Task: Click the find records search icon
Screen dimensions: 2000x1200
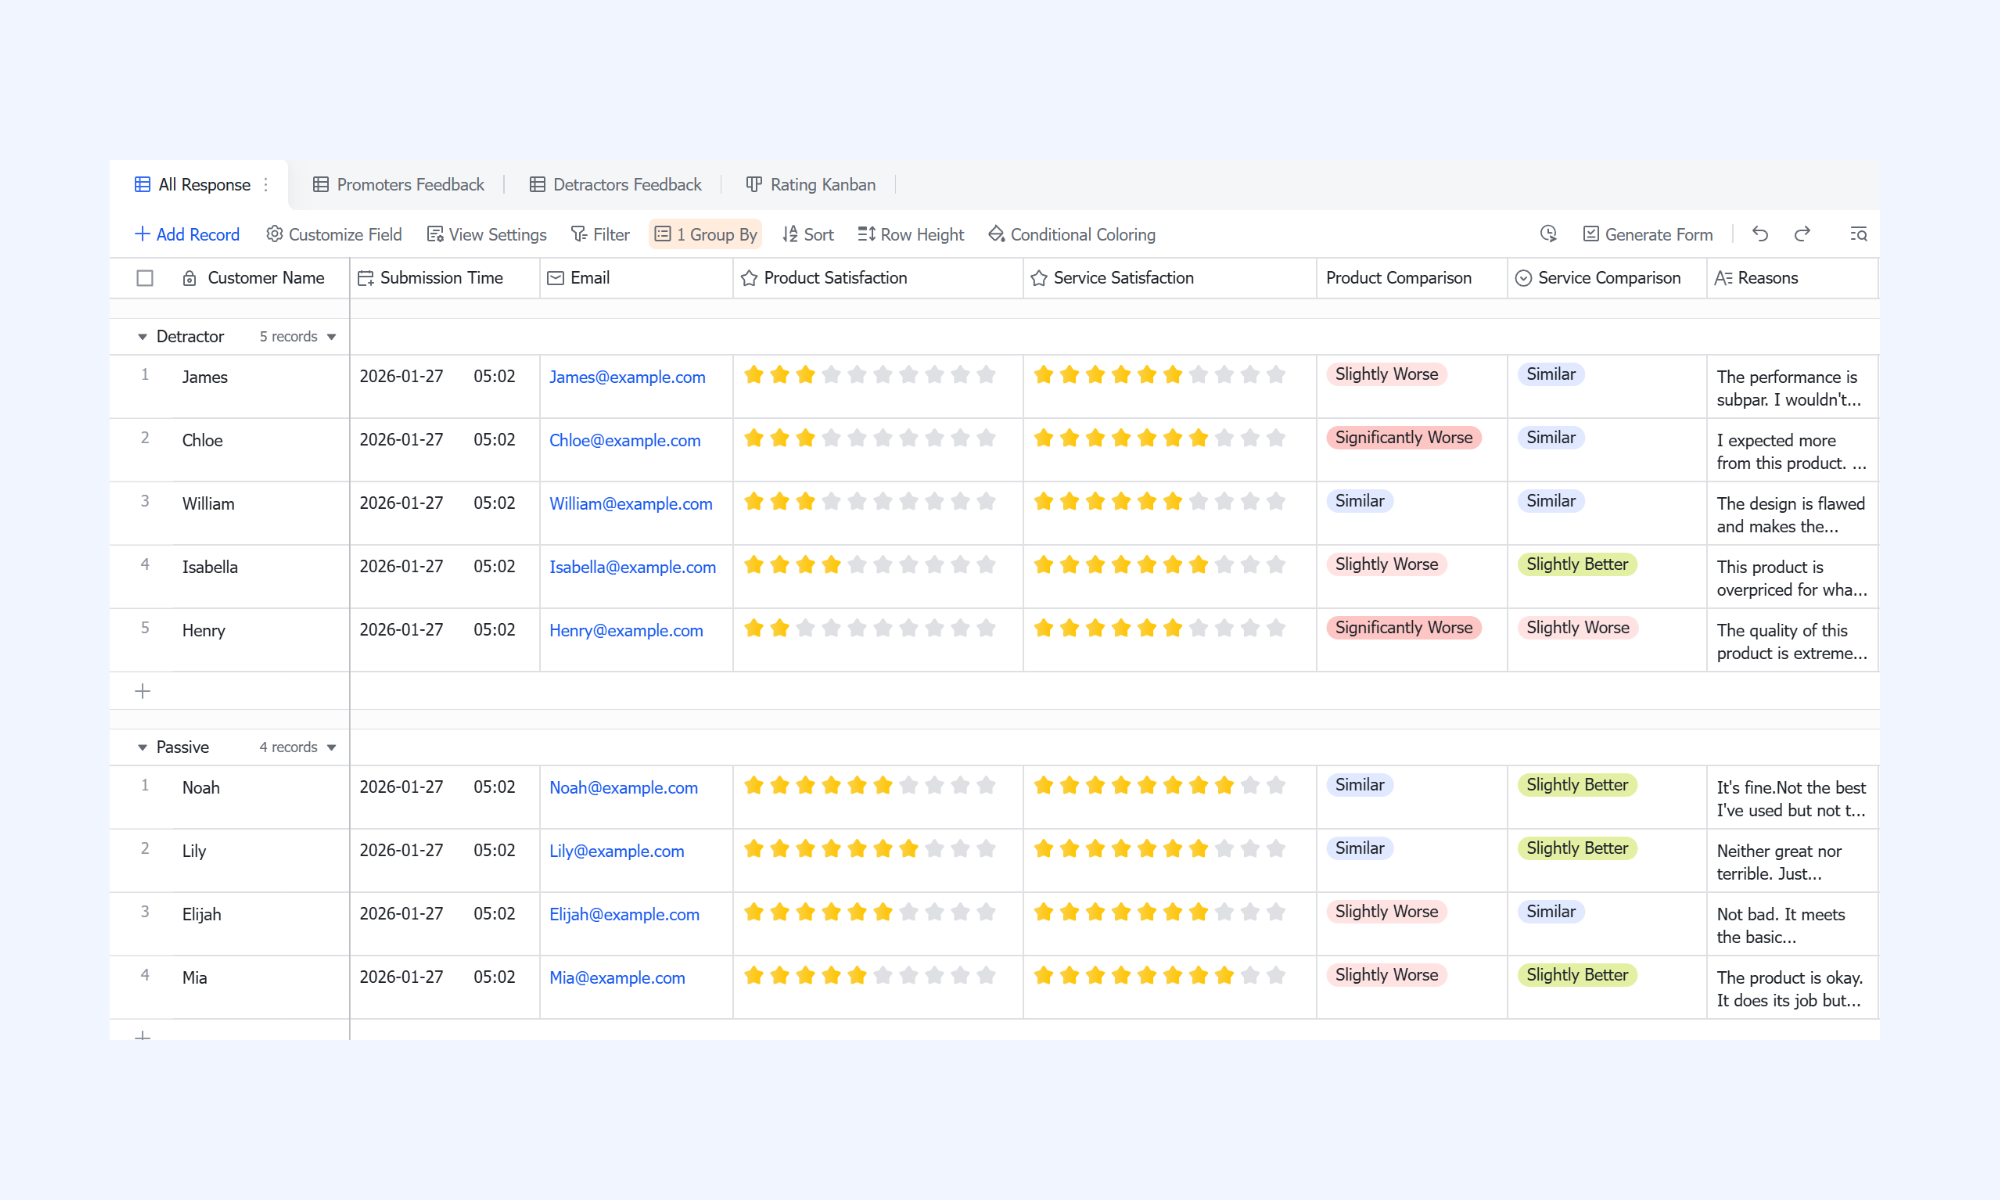Action: [x=1858, y=234]
